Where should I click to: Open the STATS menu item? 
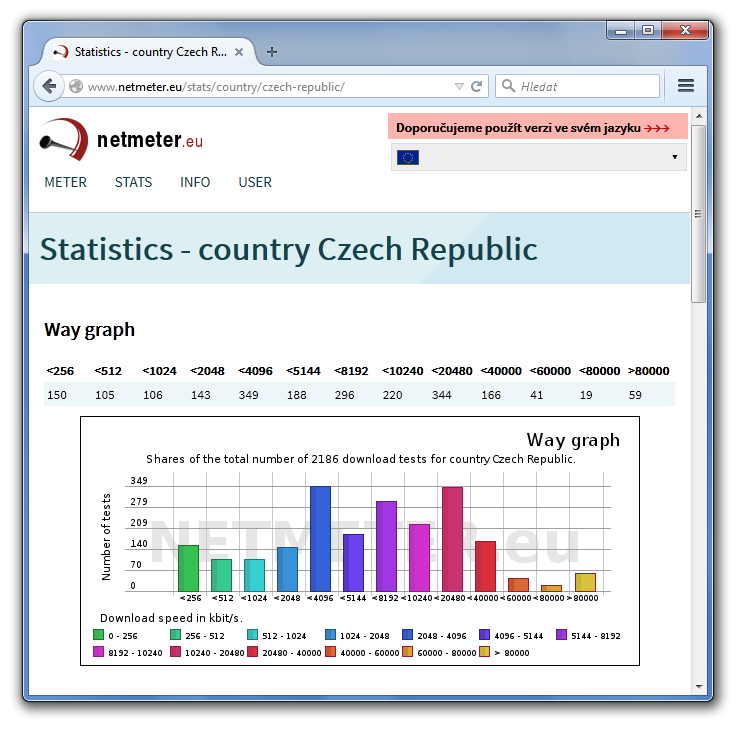click(x=133, y=182)
